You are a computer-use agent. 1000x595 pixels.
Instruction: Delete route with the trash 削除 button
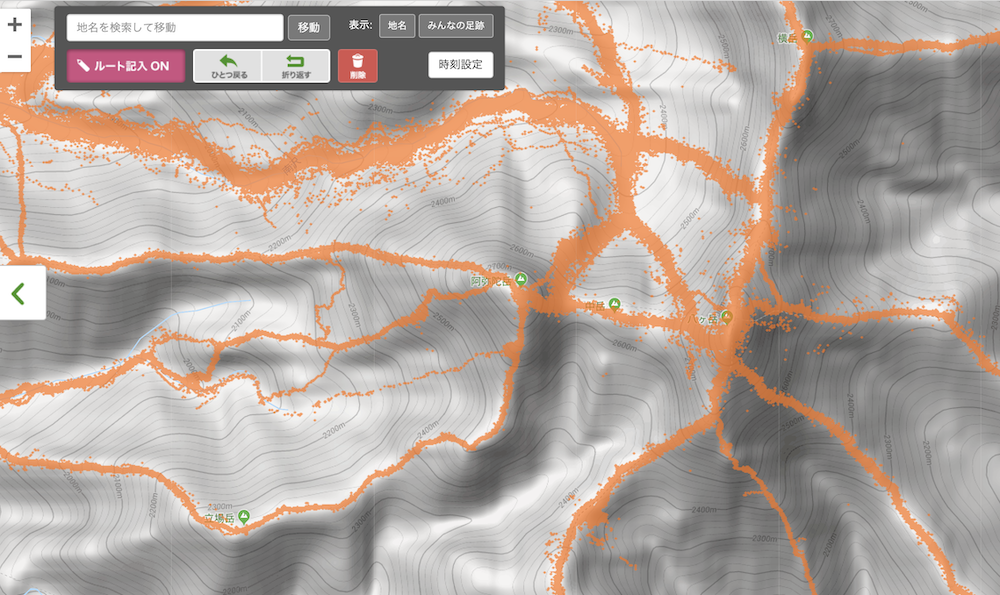pos(358,66)
